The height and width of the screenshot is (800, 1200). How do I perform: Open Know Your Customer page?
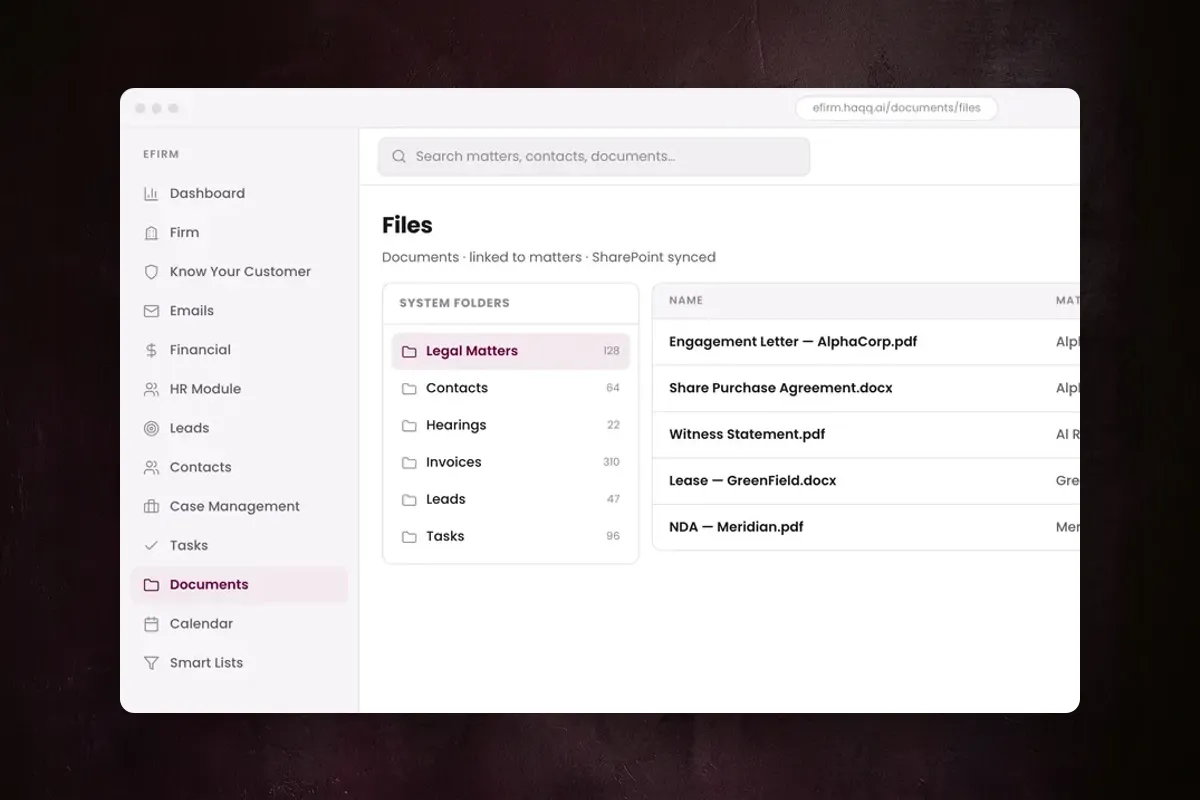coord(239,271)
